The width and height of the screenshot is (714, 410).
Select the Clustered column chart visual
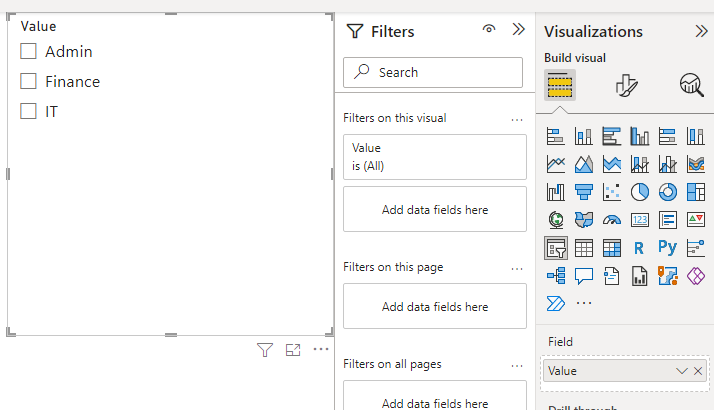point(640,136)
